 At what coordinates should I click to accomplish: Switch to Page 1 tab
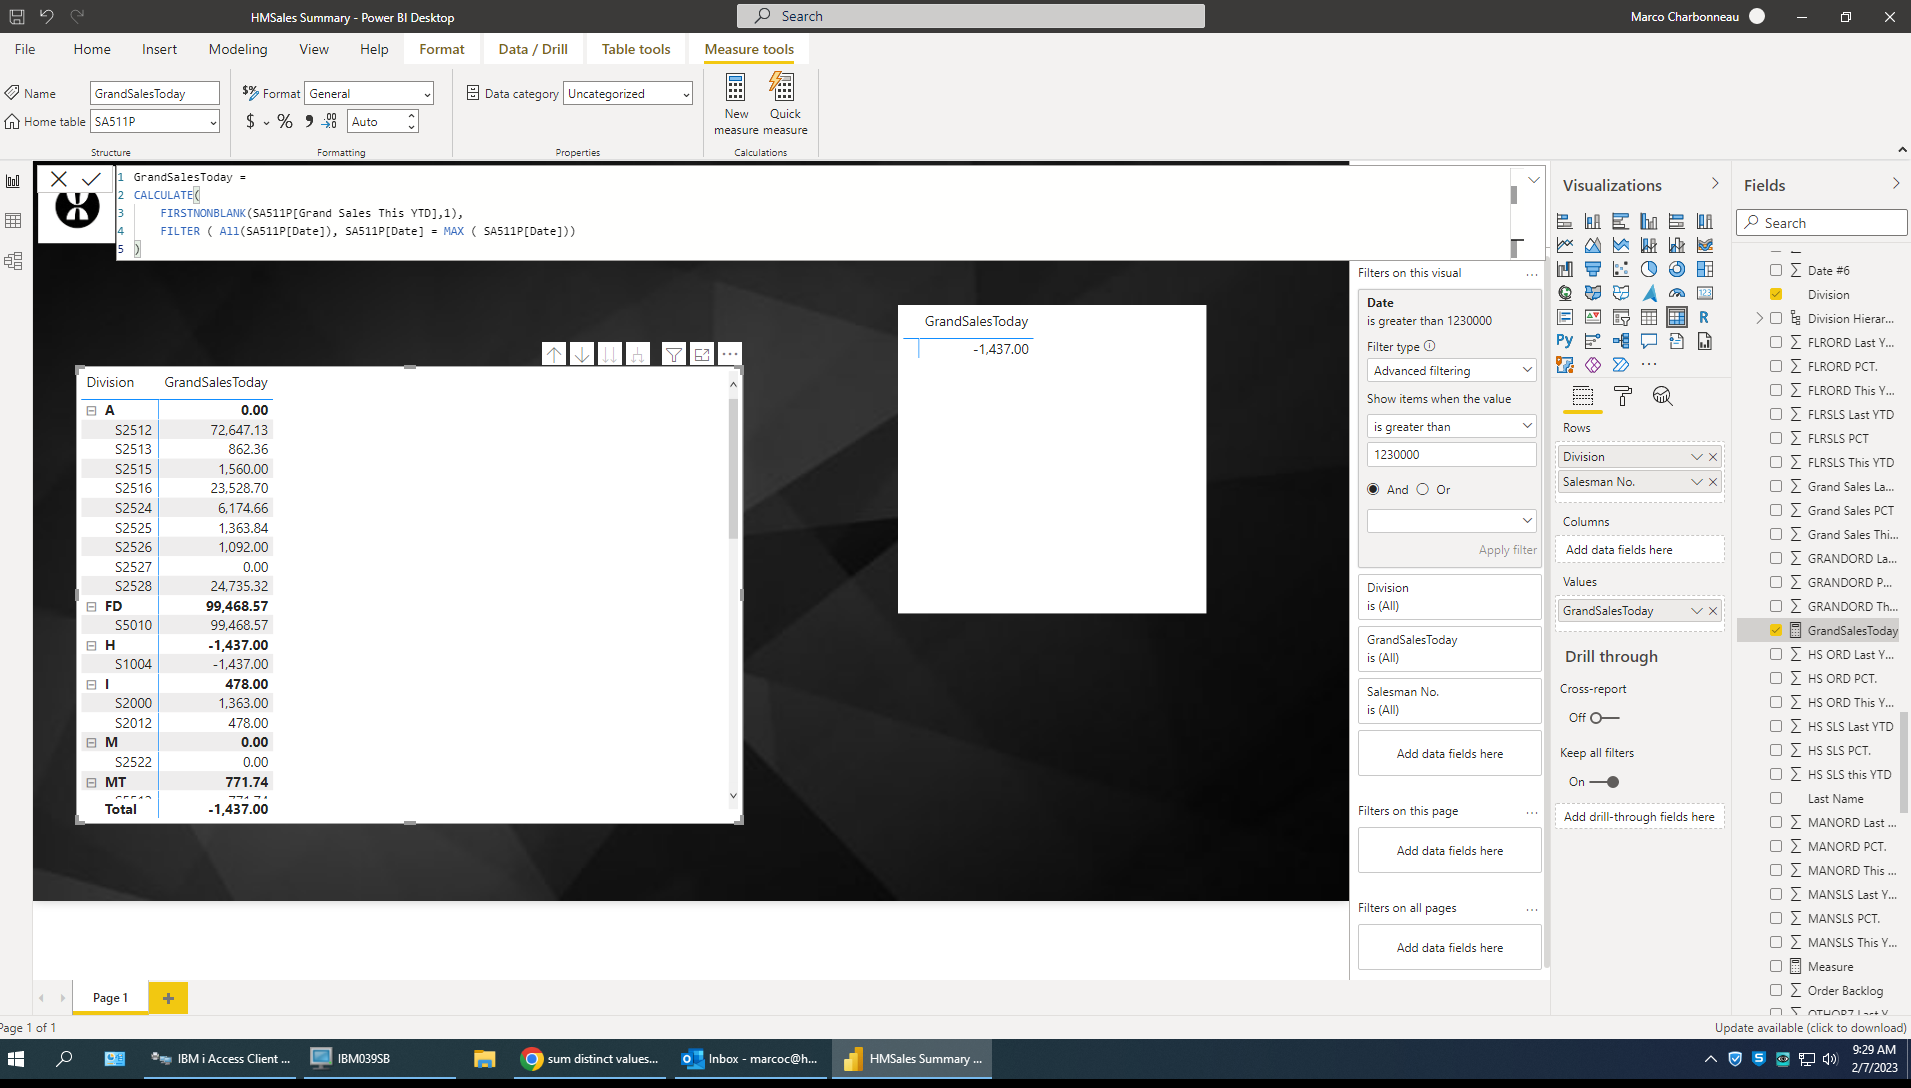click(x=110, y=998)
